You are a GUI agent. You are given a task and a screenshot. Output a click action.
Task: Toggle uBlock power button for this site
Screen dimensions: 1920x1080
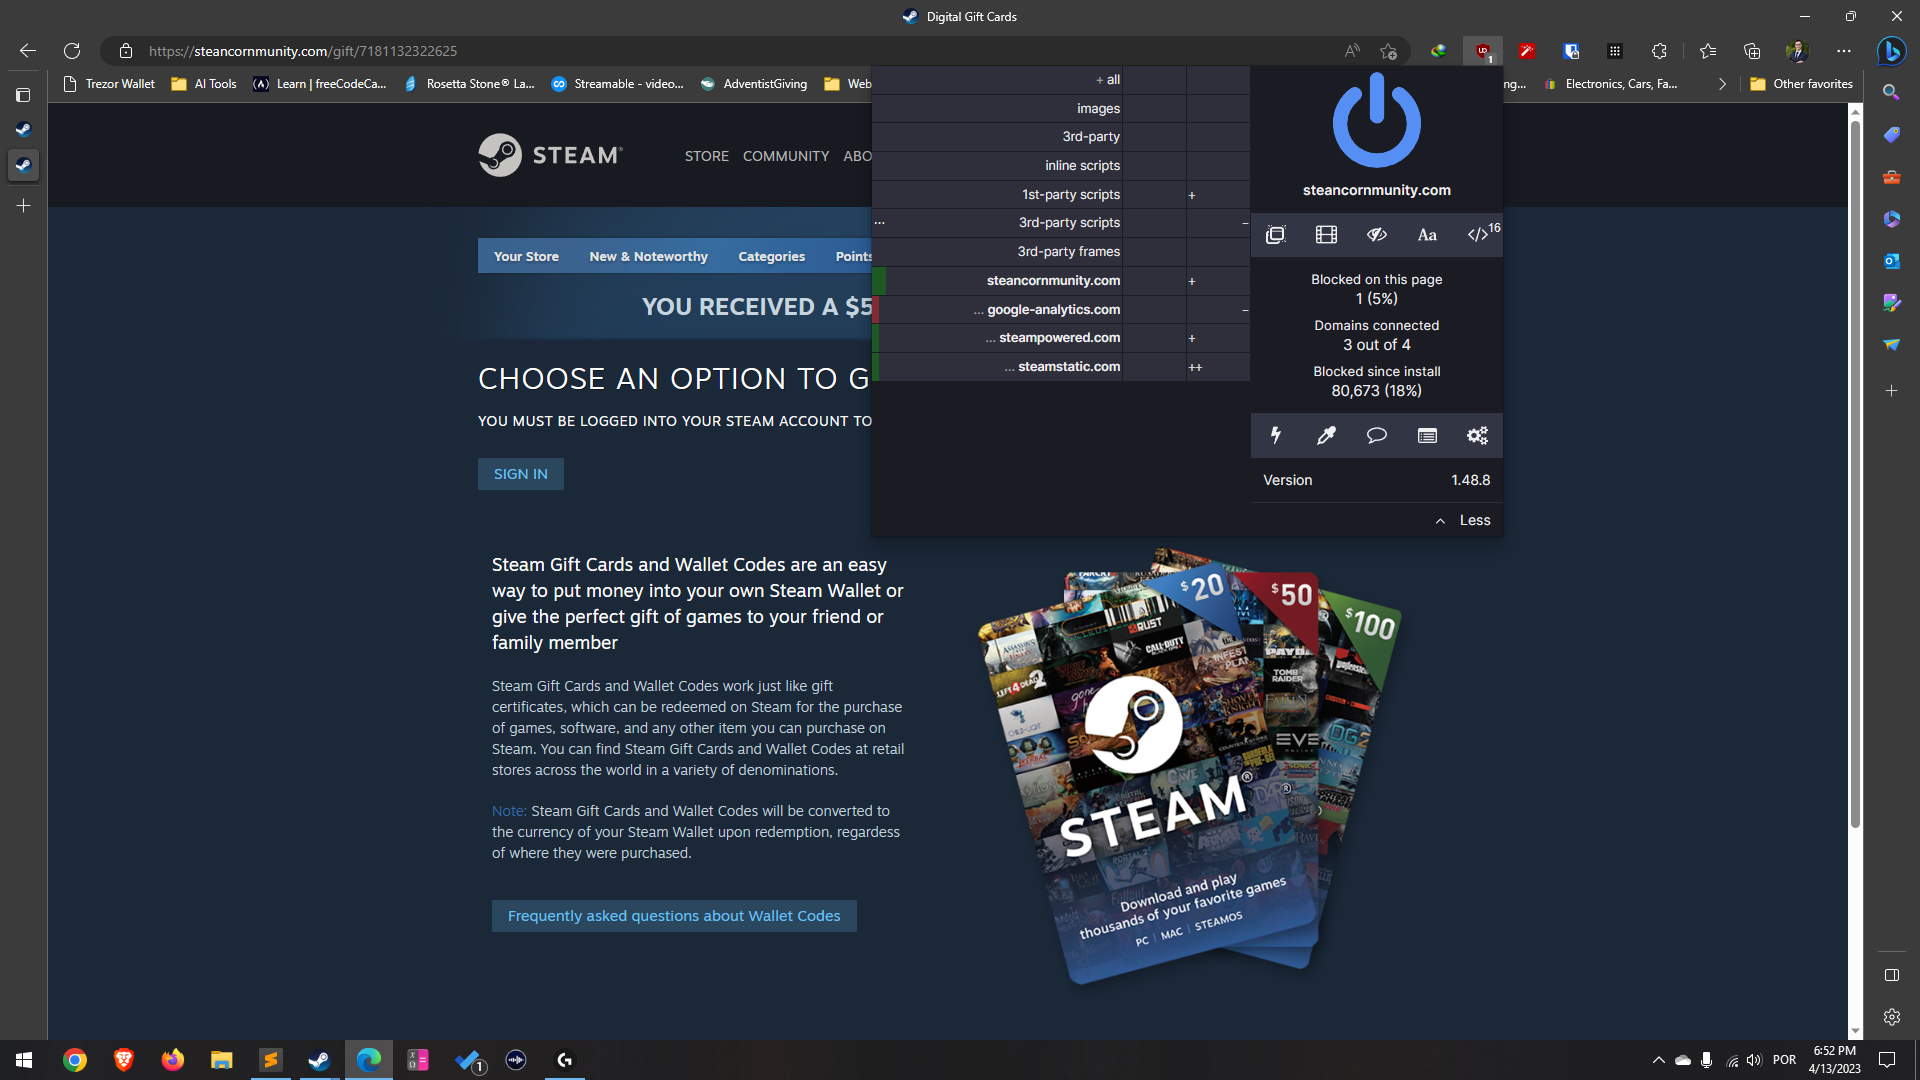point(1377,121)
